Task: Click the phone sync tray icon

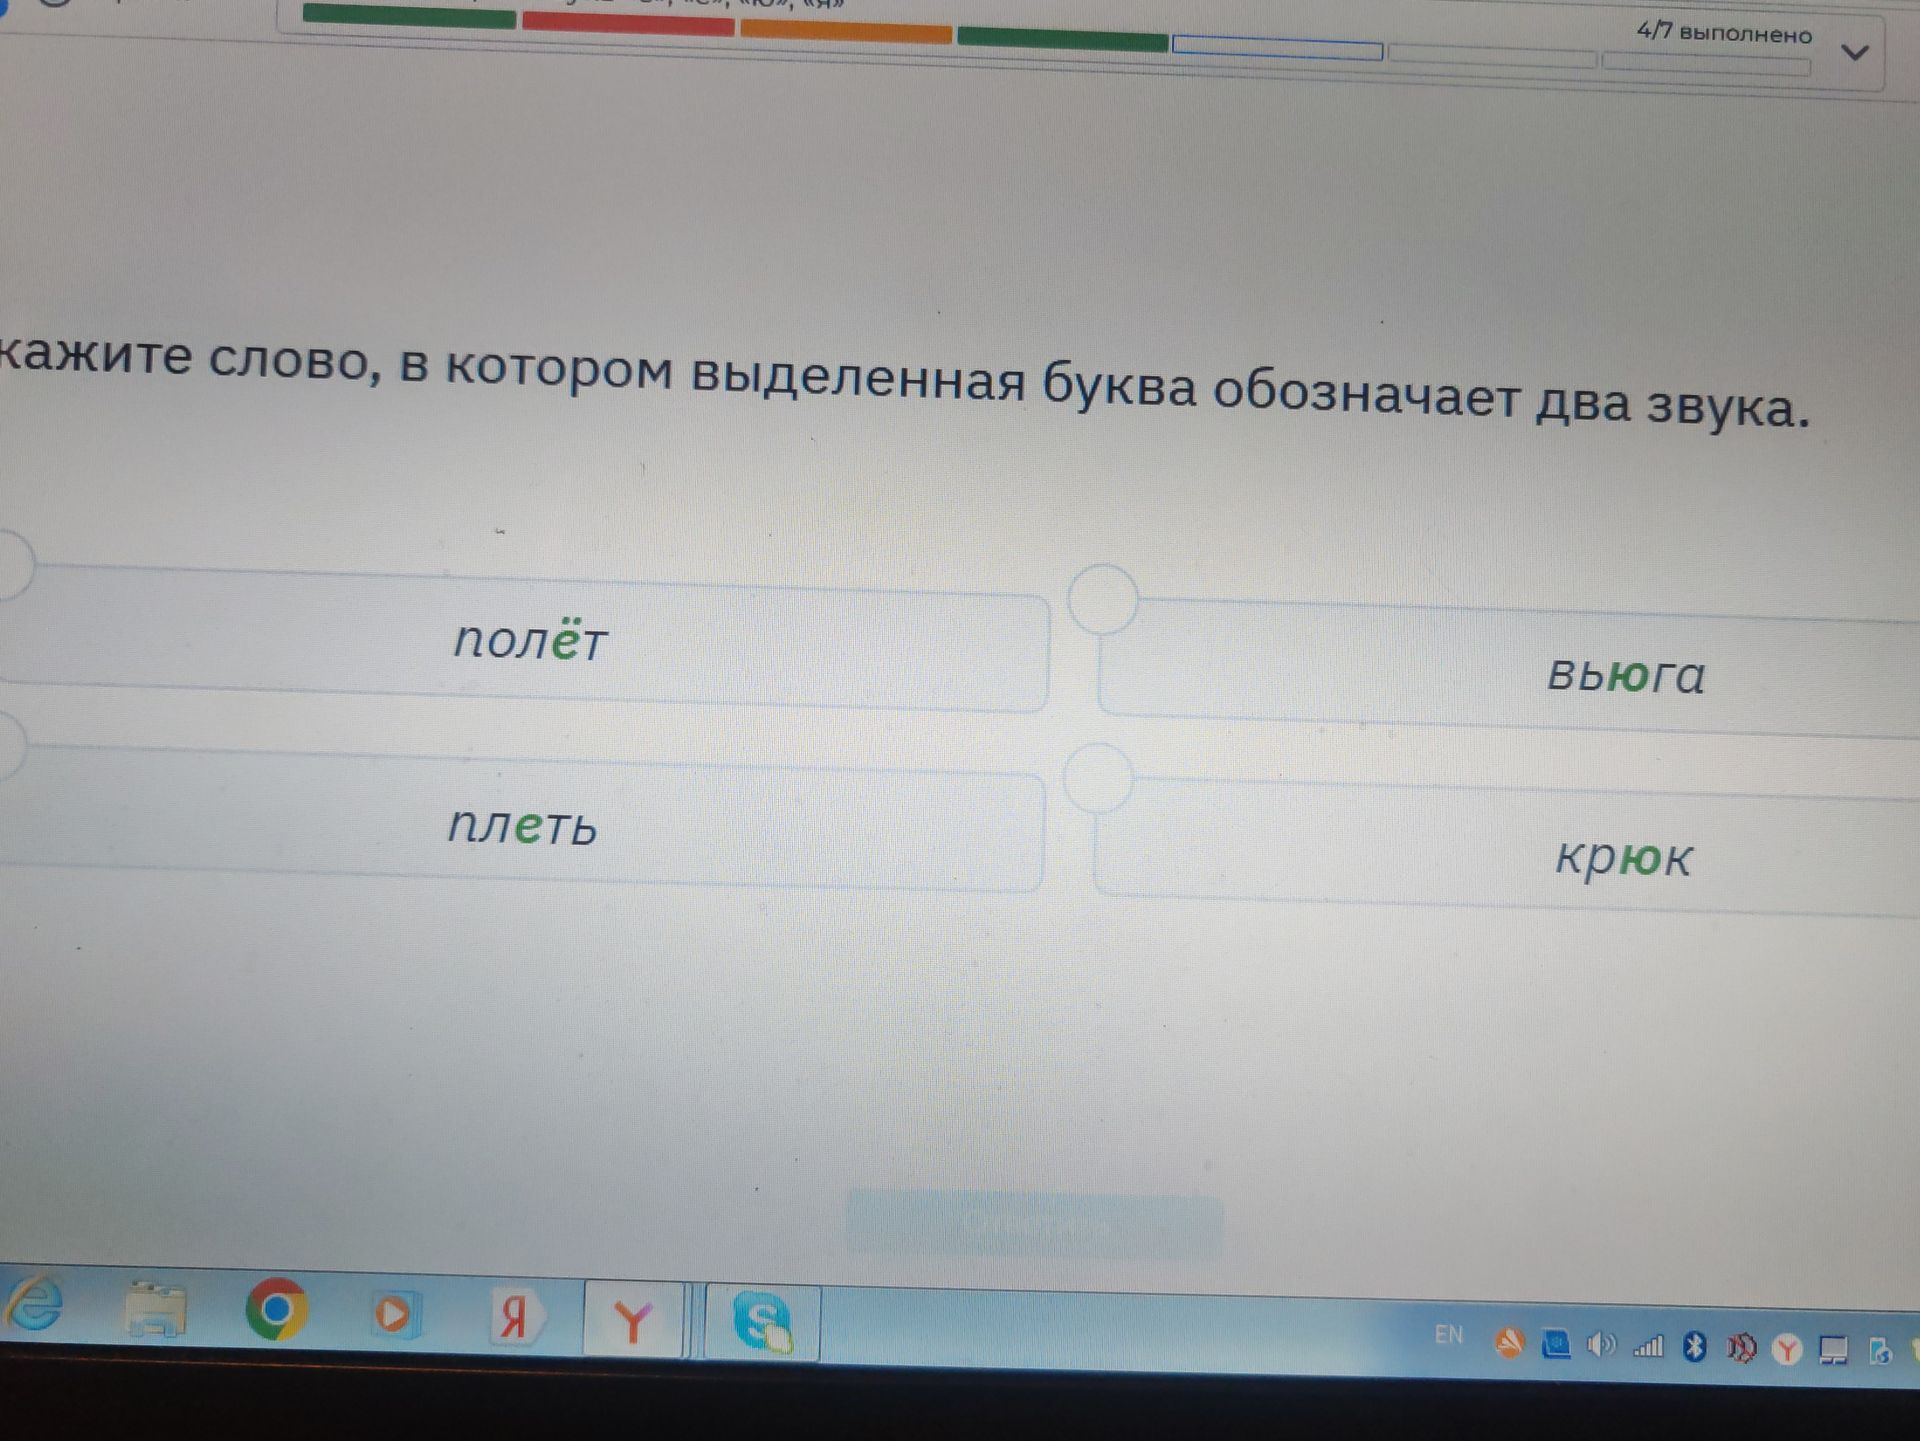Action: click(1880, 1352)
